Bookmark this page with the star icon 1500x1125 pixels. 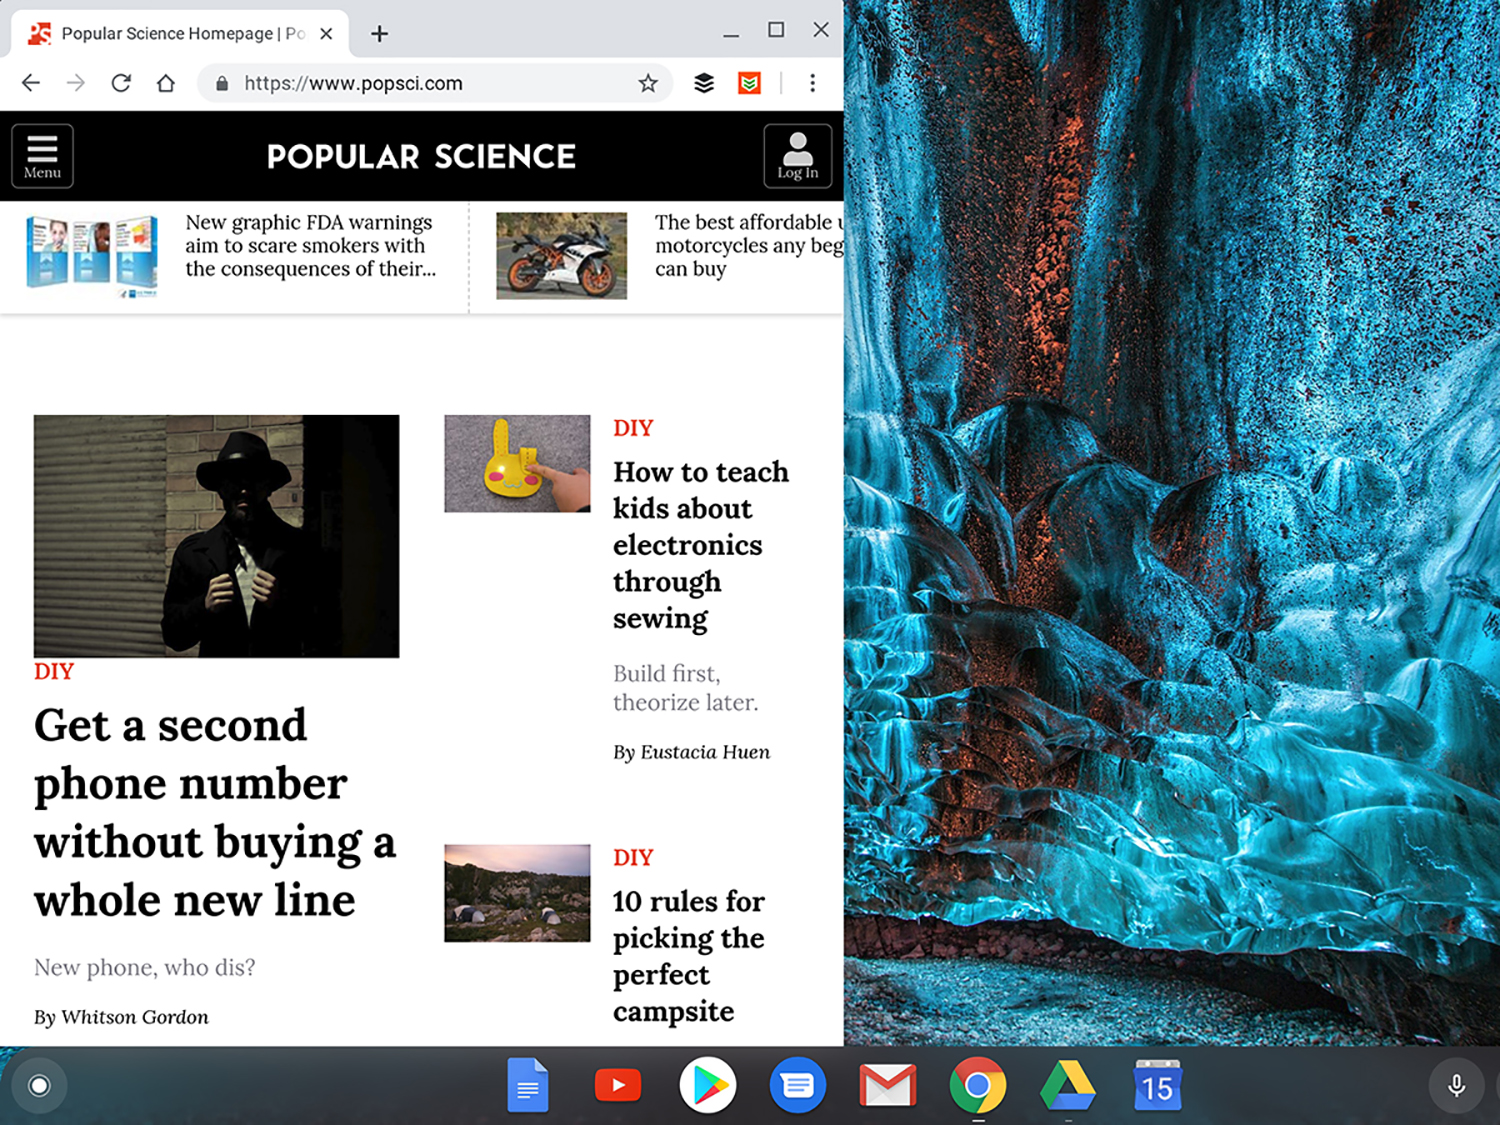pos(648,83)
